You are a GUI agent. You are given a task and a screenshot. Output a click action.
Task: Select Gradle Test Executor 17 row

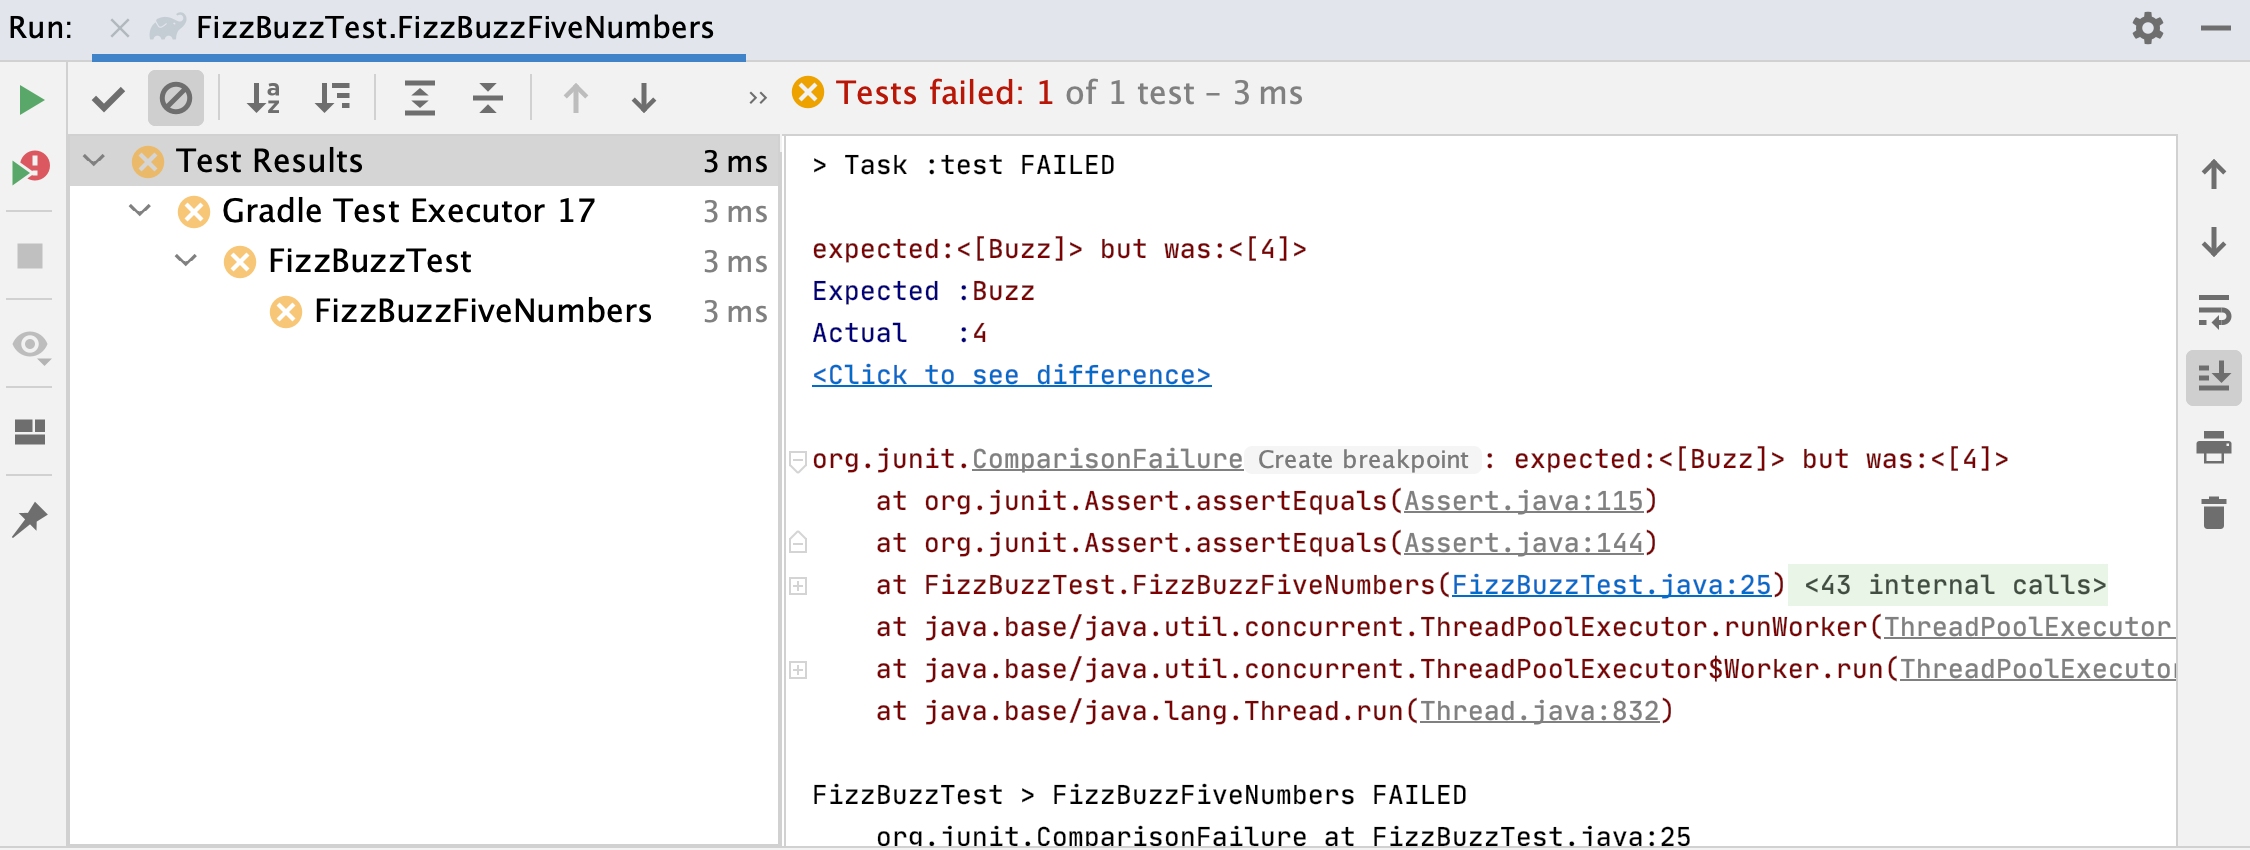tap(424, 211)
